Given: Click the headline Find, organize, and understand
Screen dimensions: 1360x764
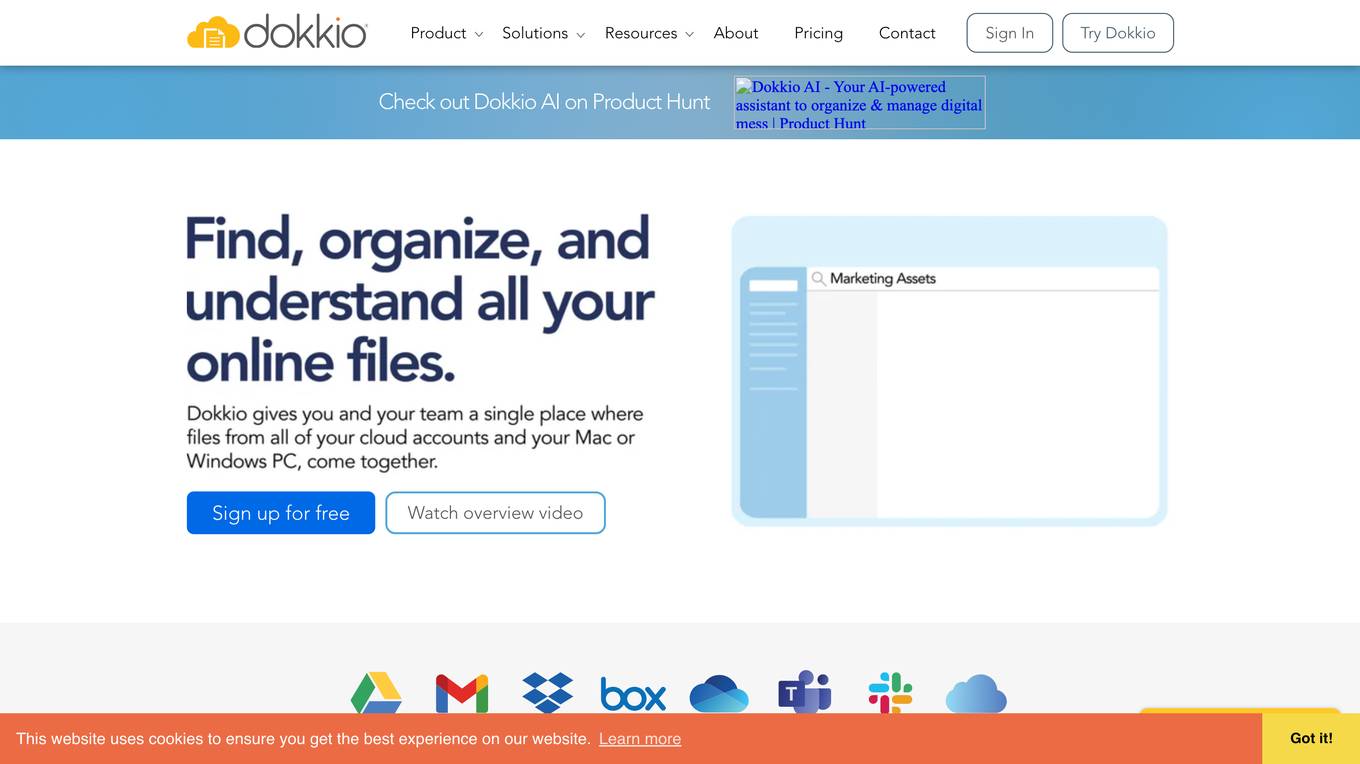Looking at the screenshot, I should (420, 300).
